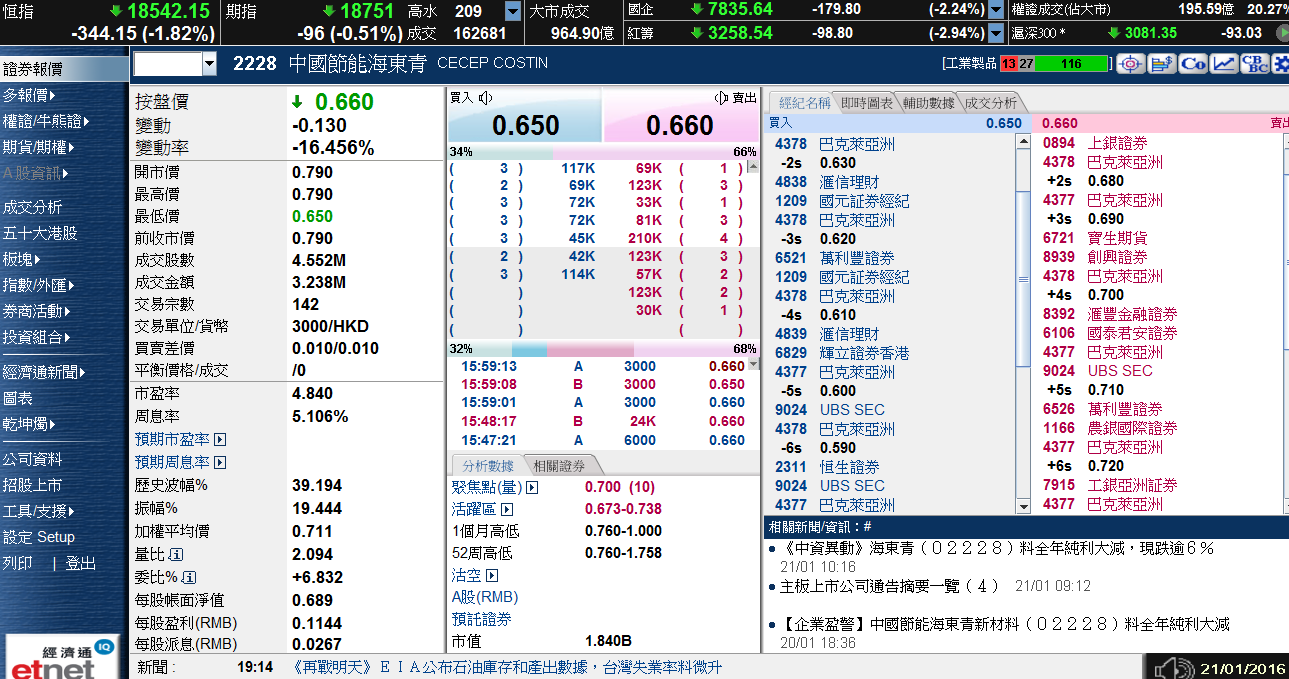Open 招股上市 in the sidebar
This screenshot has width=1289, height=679.
tap(32, 485)
